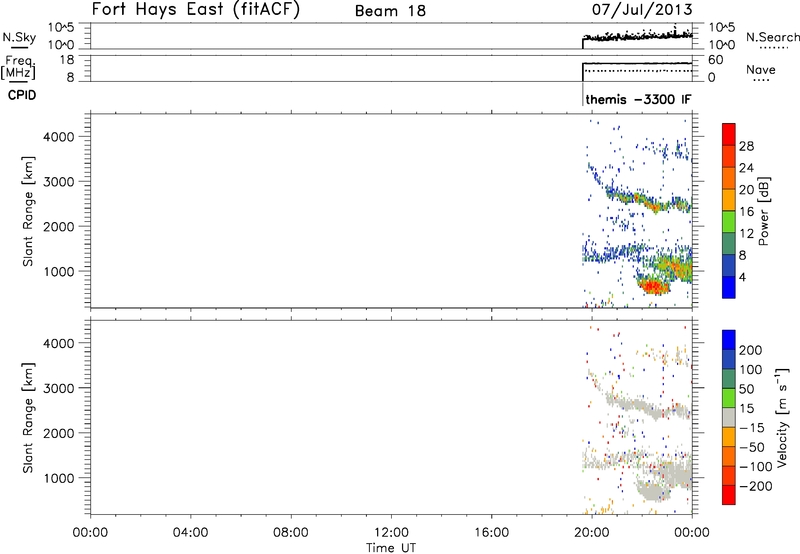Click the 'Time UT' axis label
The height and width of the screenshot is (554, 800).
pos(391,548)
